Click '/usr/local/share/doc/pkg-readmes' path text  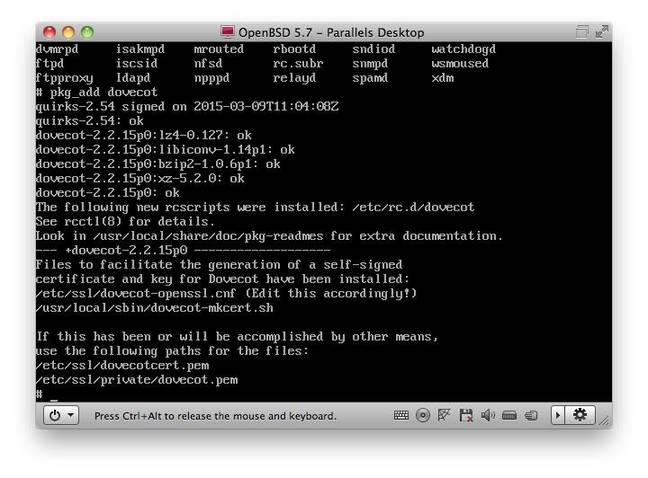coord(208,236)
